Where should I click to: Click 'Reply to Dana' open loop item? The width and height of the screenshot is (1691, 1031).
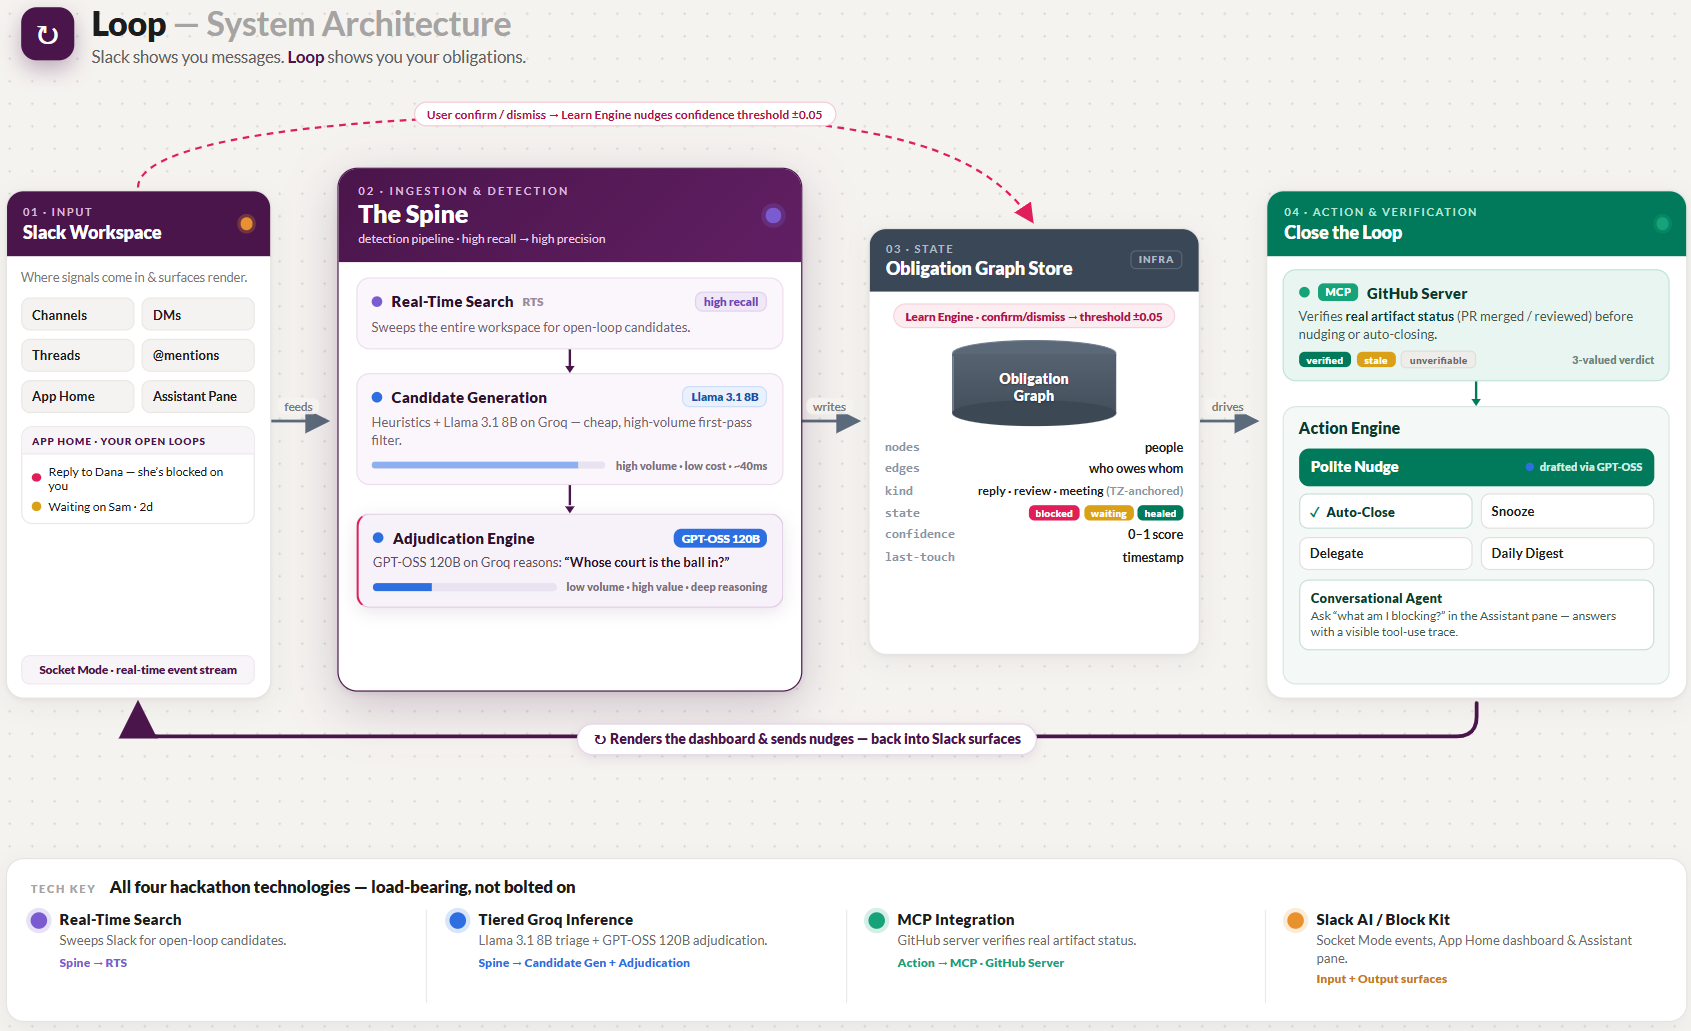tap(136, 478)
